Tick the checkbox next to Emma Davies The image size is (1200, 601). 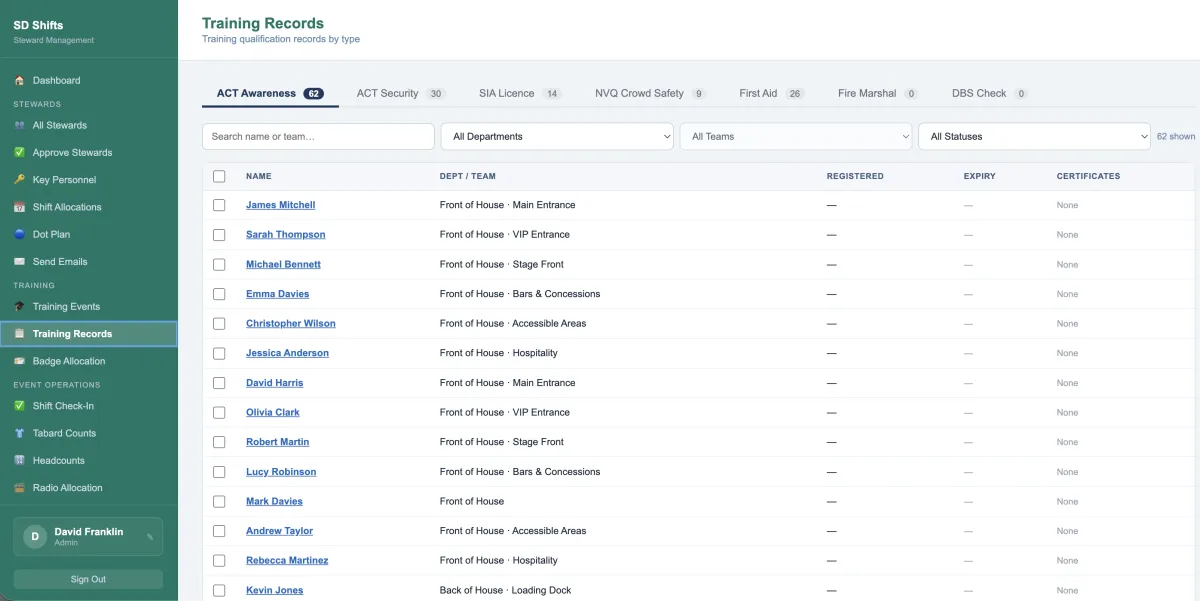point(219,294)
